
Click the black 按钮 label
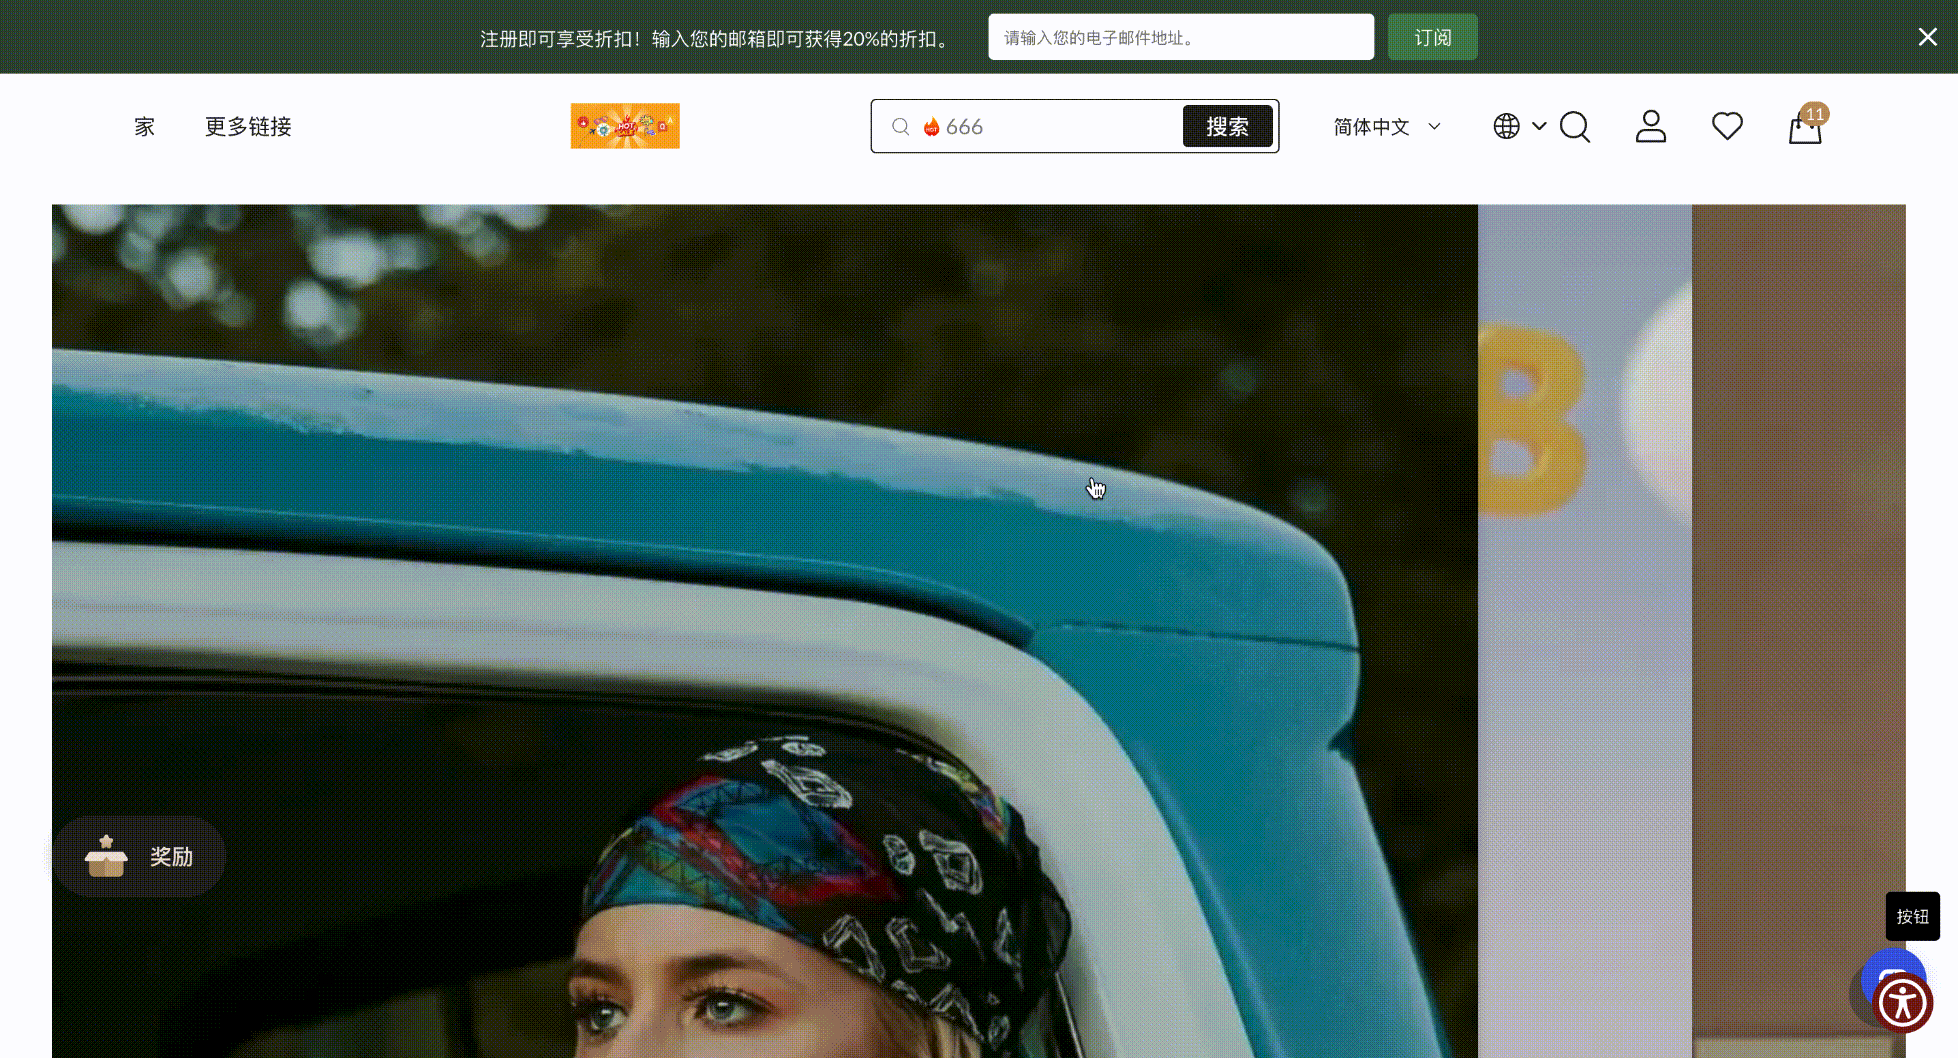(1912, 916)
